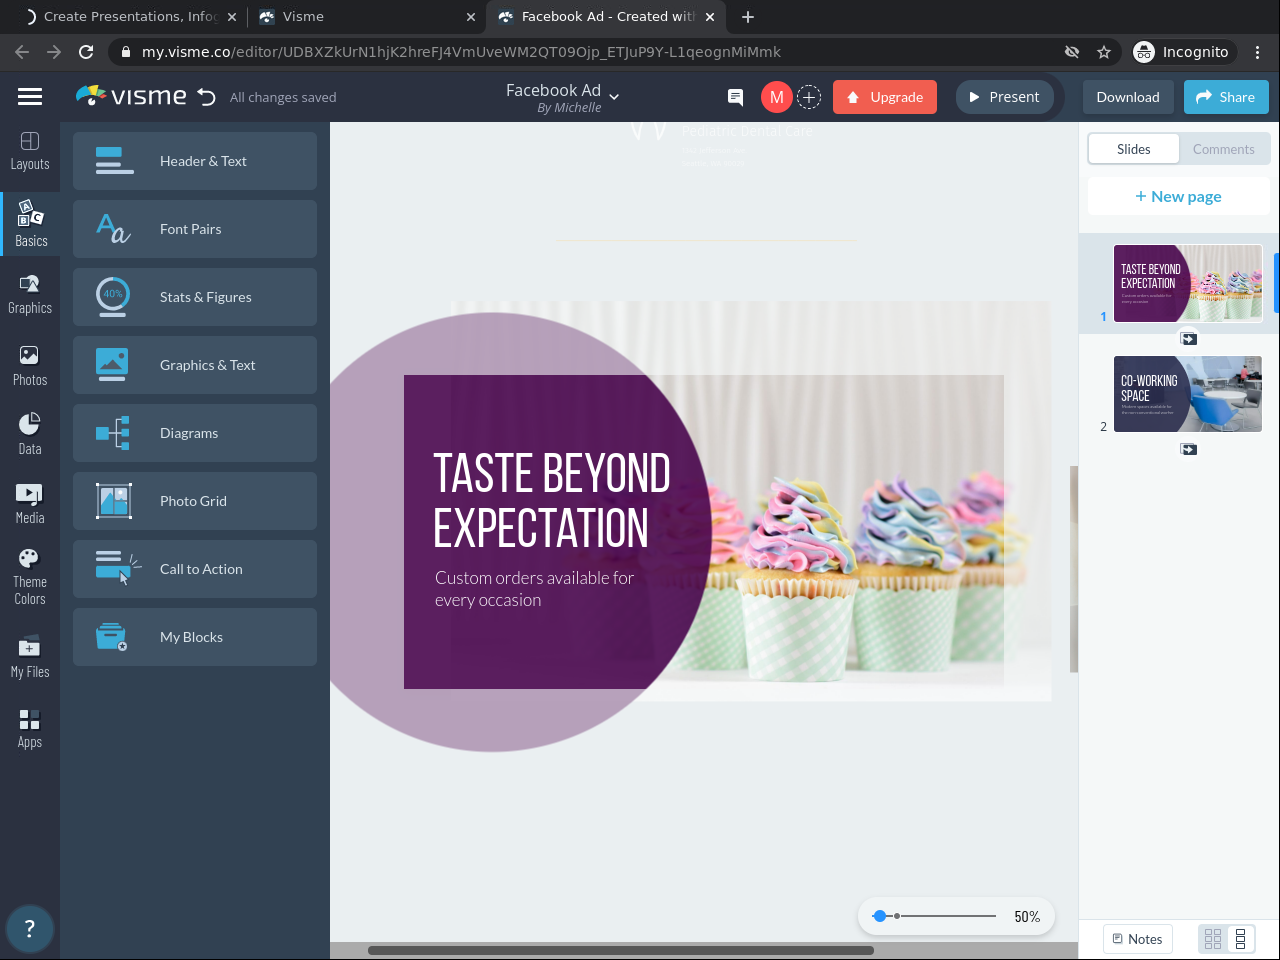Switch to the Visme browser tab
The width and height of the screenshot is (1280, 960).
pyautogui.click(x=365, y=17)
